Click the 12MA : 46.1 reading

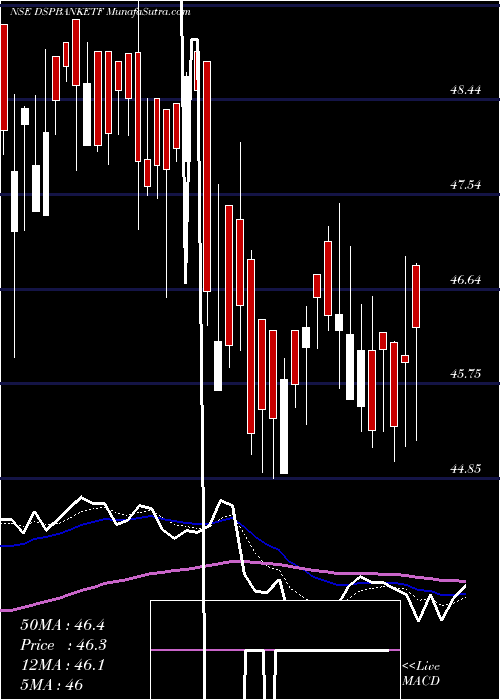(x=62, y=665)
